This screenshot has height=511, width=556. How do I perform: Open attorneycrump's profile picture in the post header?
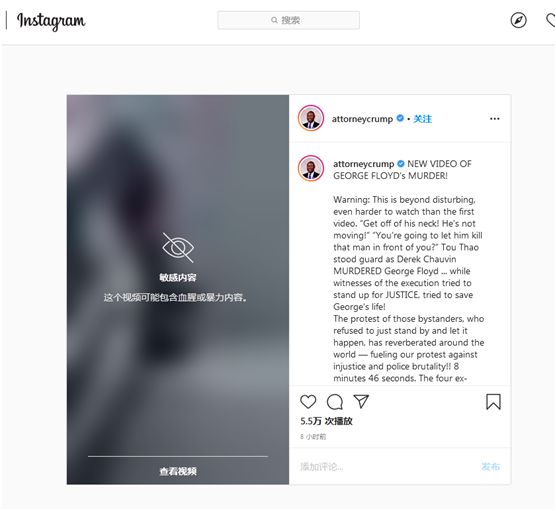pyautogui.click(x=311, y=118)
